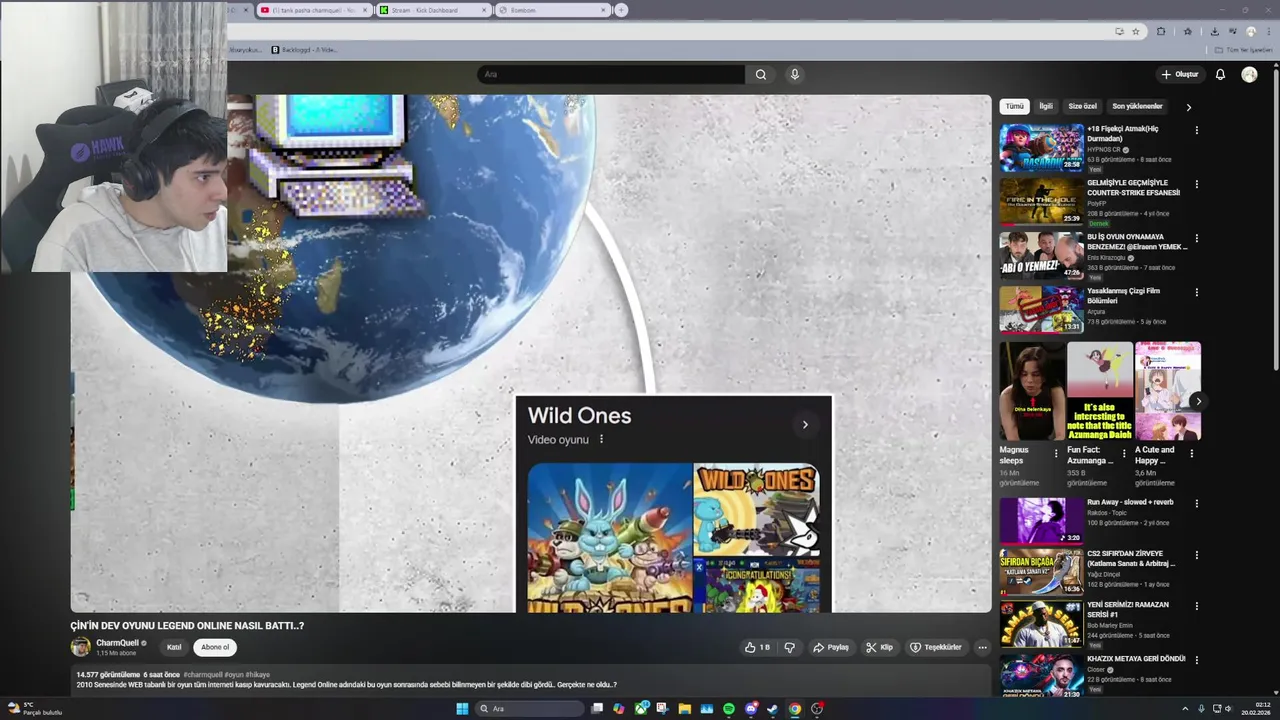Open options for Run Away video
Image resolution: width=1280 pixels, height=720 pixels.
pos(1196,503)
